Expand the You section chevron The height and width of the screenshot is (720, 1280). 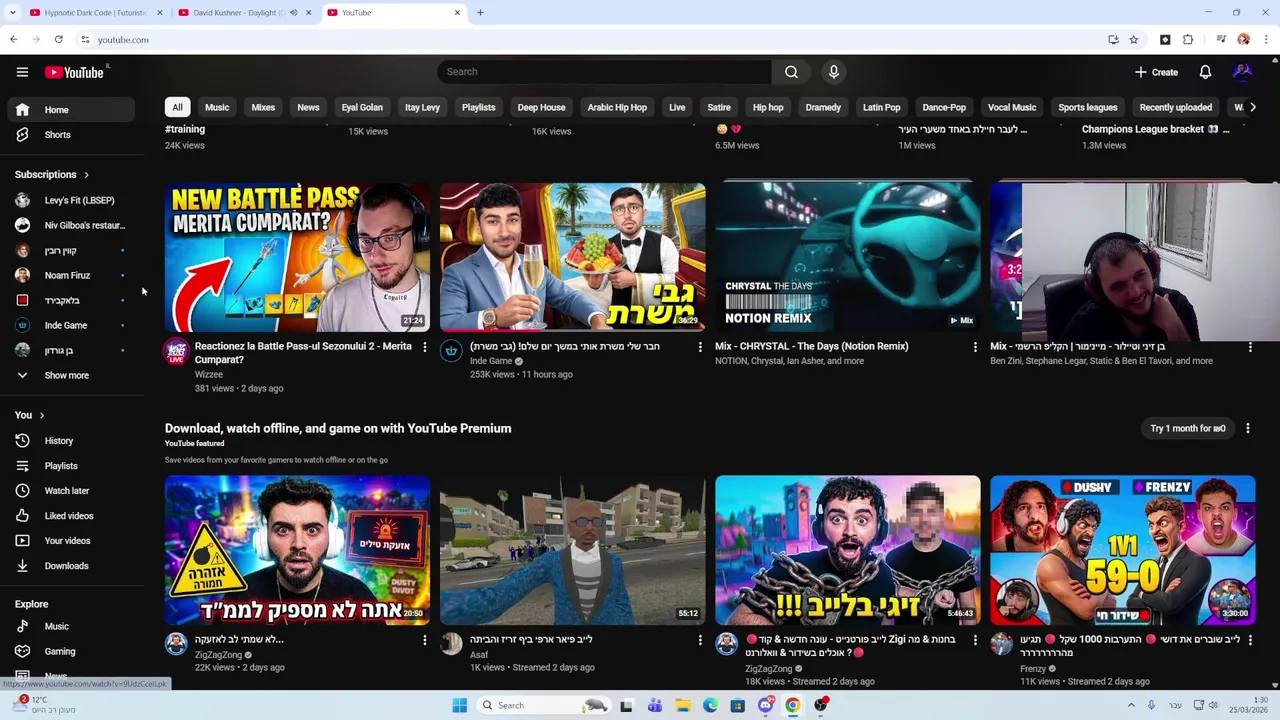click(41, 416)
